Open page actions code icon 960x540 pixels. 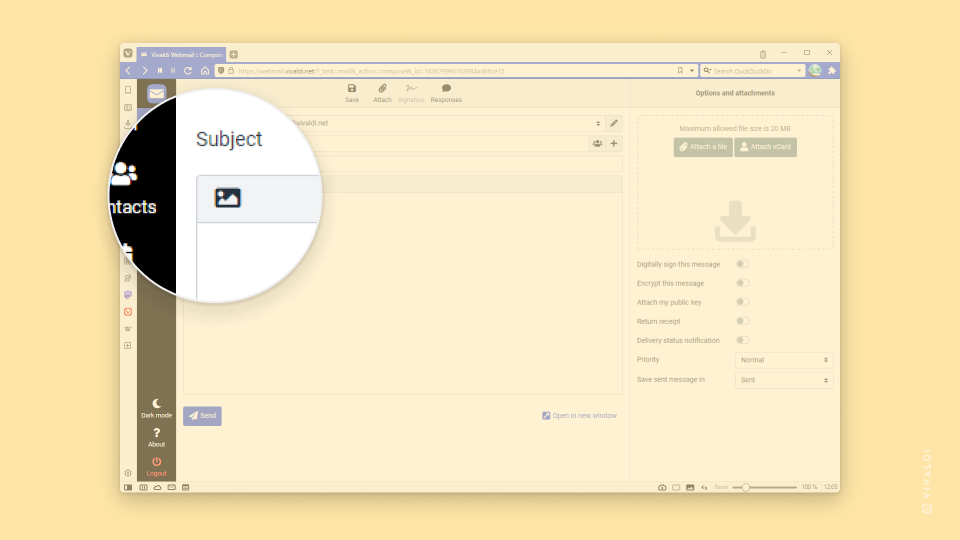[x=704, y=487]
